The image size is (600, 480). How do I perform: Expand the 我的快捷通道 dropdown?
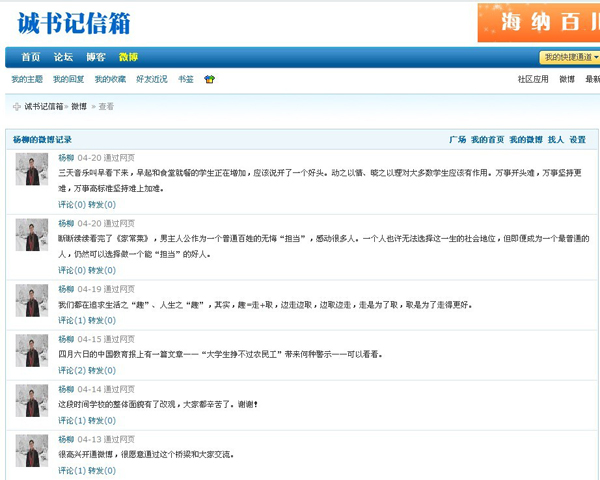[569, 57]
